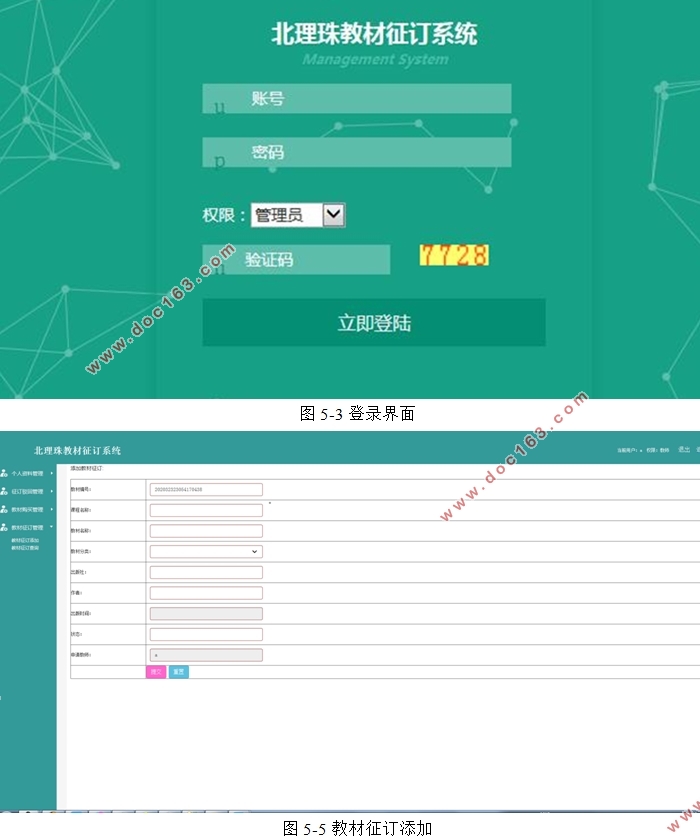Click the 状态 input field
Image resolution: width=700 pixels, height=838 pixels.
click(x=206, y=634)
